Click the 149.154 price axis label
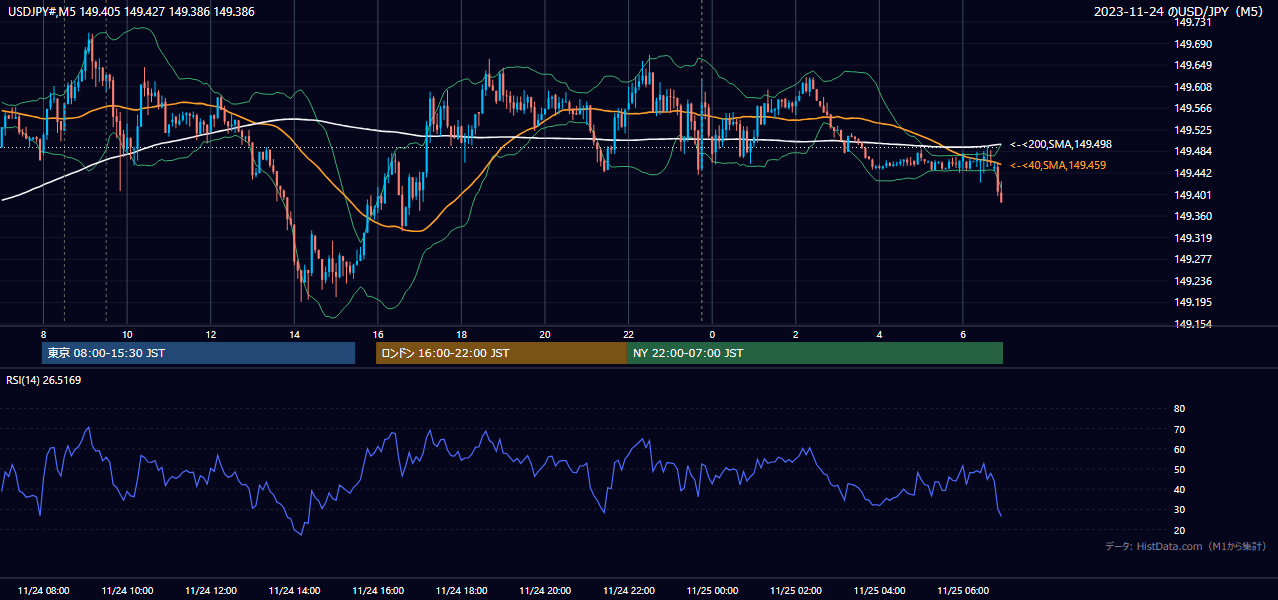Image resolution: width=1278 pixels, height=600 pixels. (1194, 324)
